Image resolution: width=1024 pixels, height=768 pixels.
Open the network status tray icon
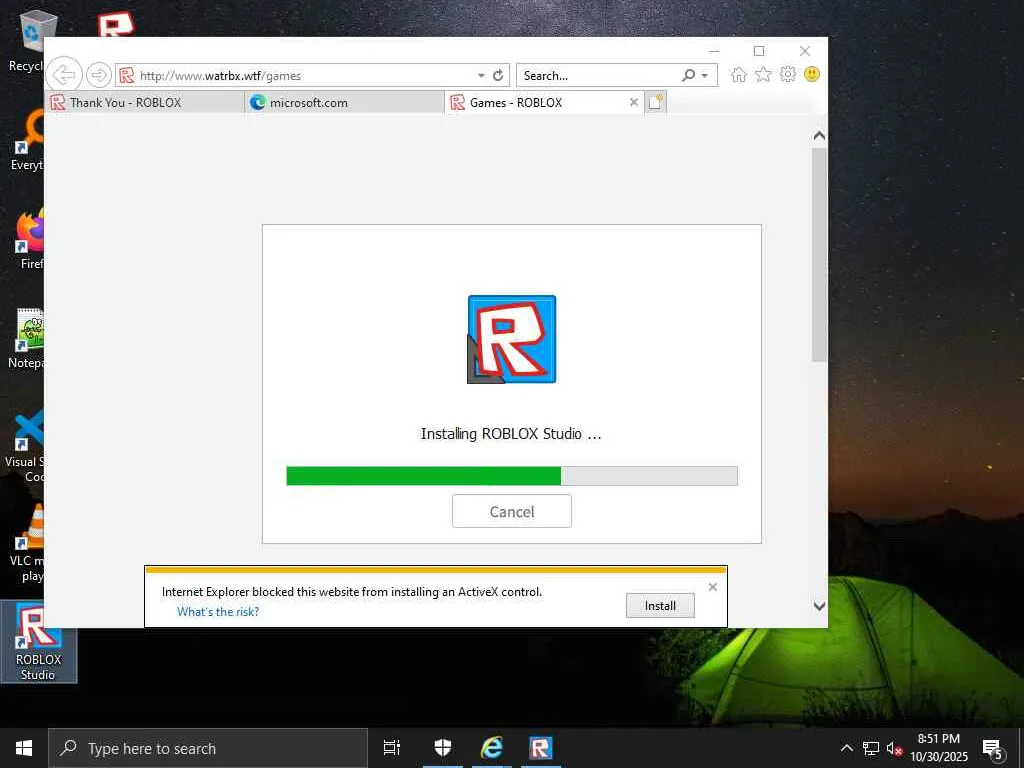(x=871, y=748)
